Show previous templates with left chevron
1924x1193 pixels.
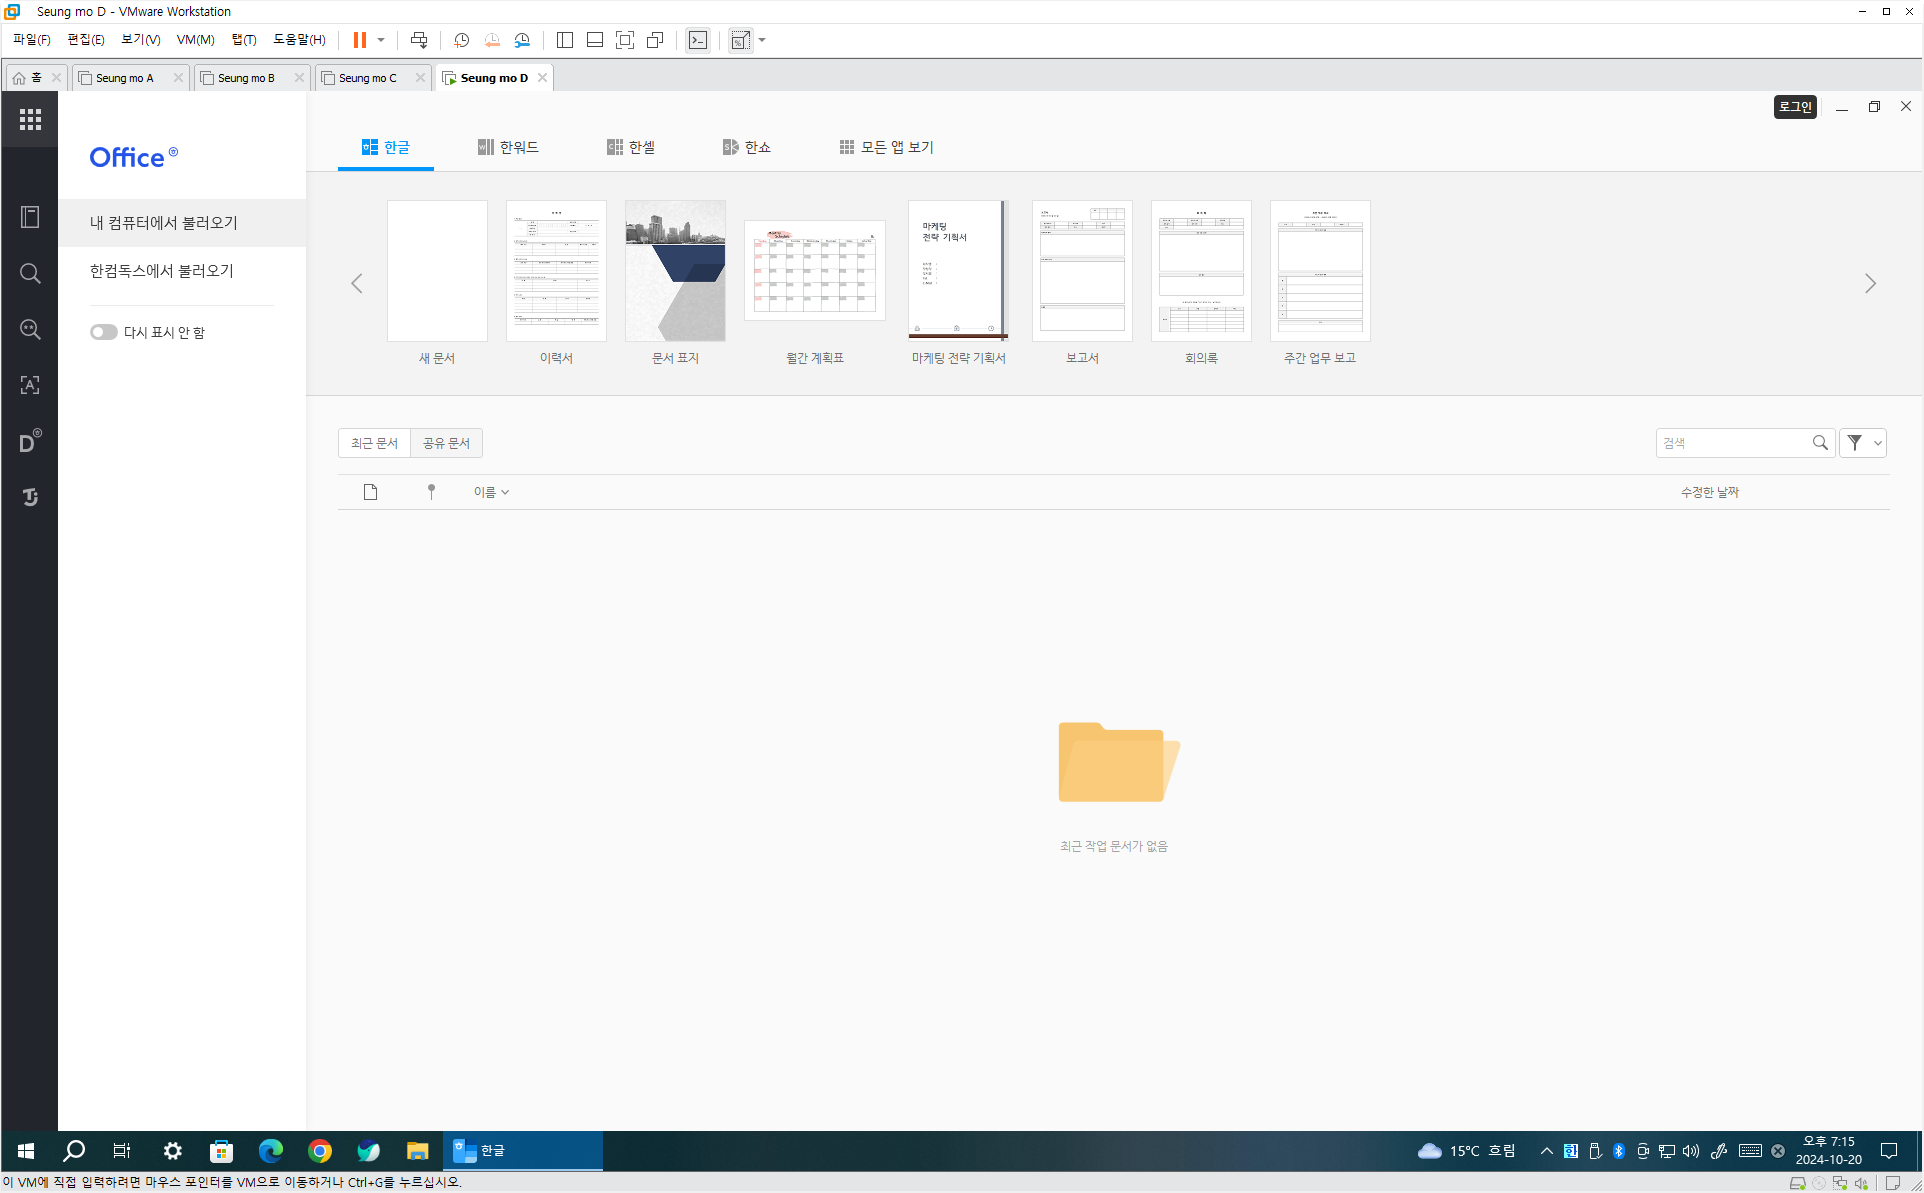click(357, 284)
